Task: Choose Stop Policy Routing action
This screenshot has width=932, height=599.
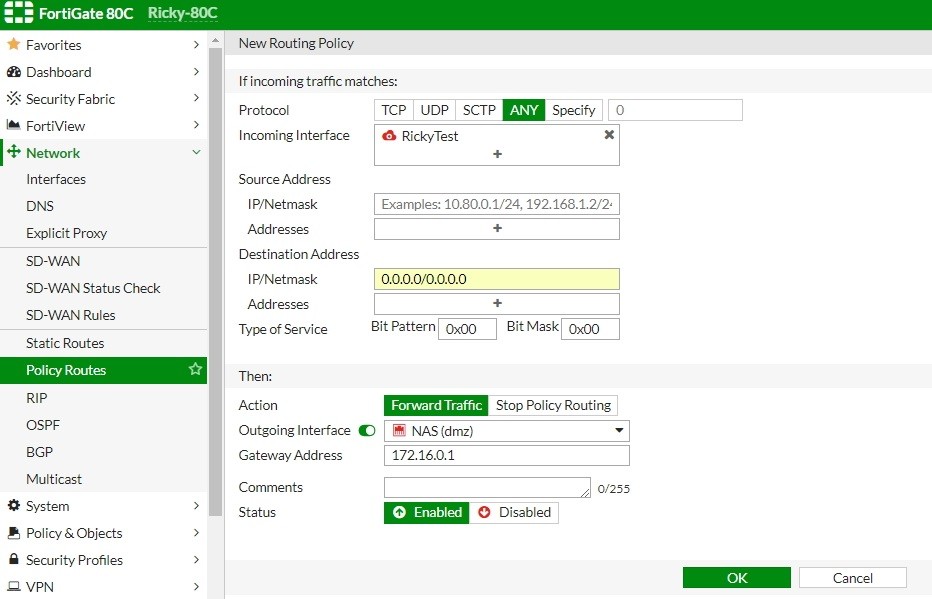Action: [x=553, y=405]
